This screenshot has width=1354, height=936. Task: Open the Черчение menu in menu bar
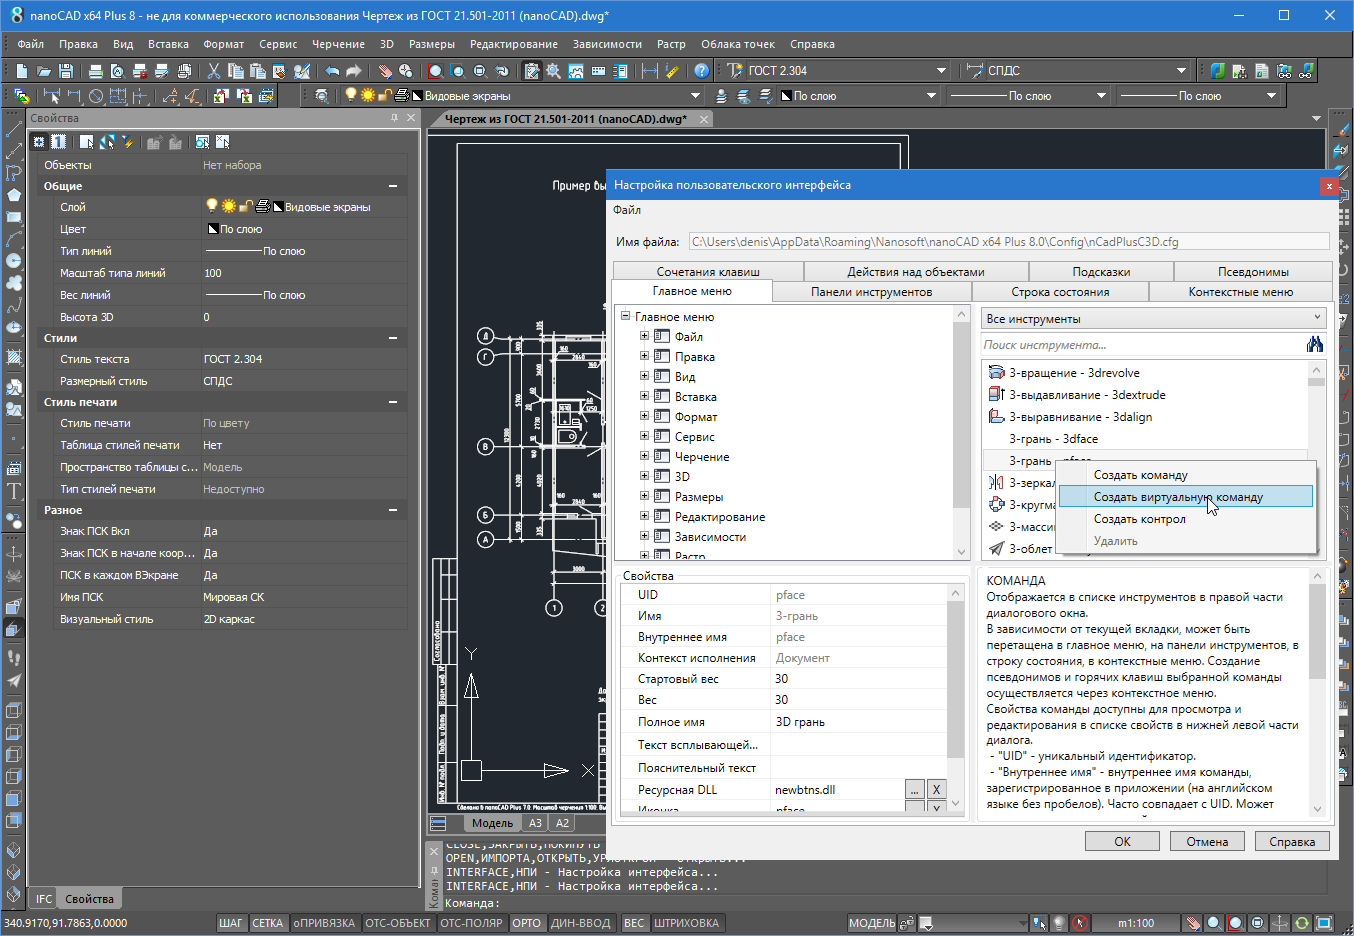pyautogui.click(x=338, y=44)
